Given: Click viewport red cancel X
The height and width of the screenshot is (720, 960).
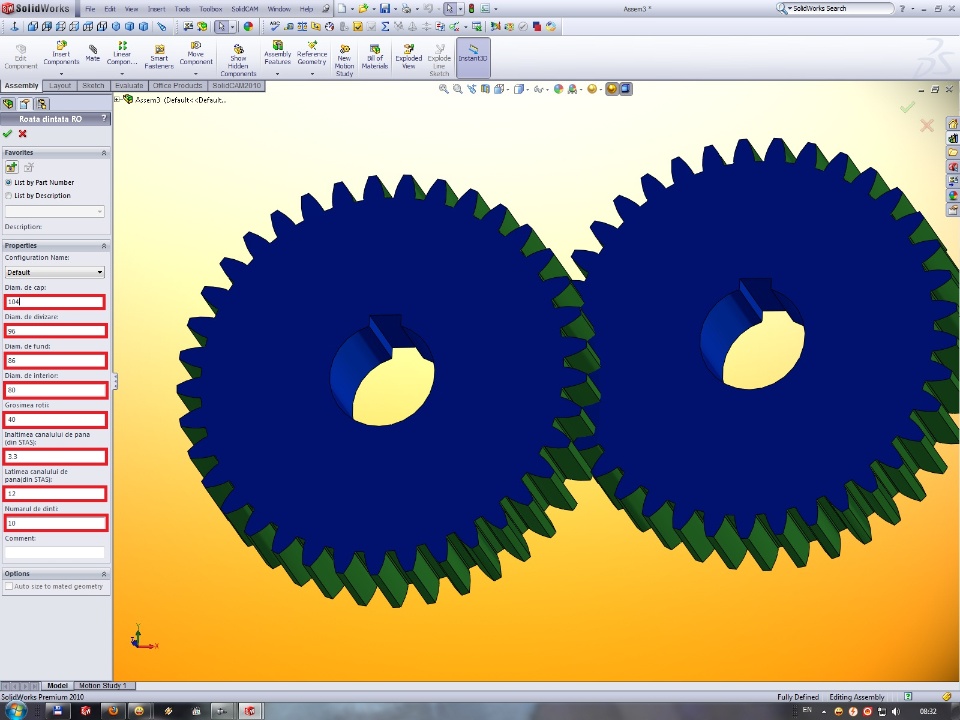Looking at the screenshot, I should coord(926,126).
